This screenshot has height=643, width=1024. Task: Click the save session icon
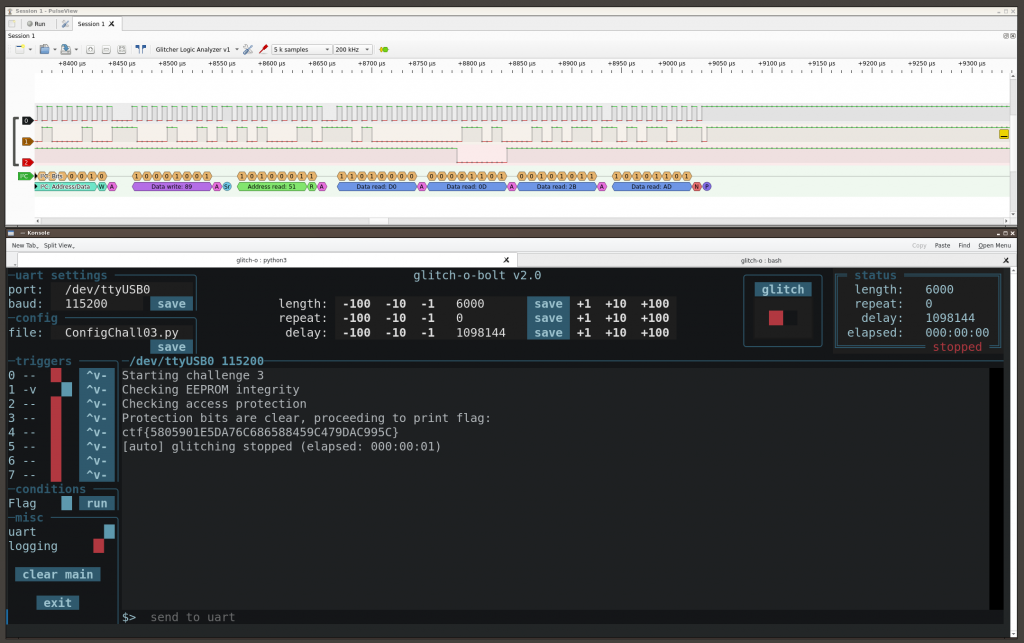(65, 49)
